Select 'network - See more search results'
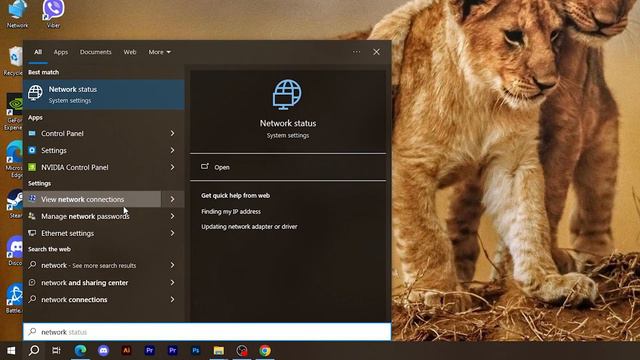 (92, 265)
